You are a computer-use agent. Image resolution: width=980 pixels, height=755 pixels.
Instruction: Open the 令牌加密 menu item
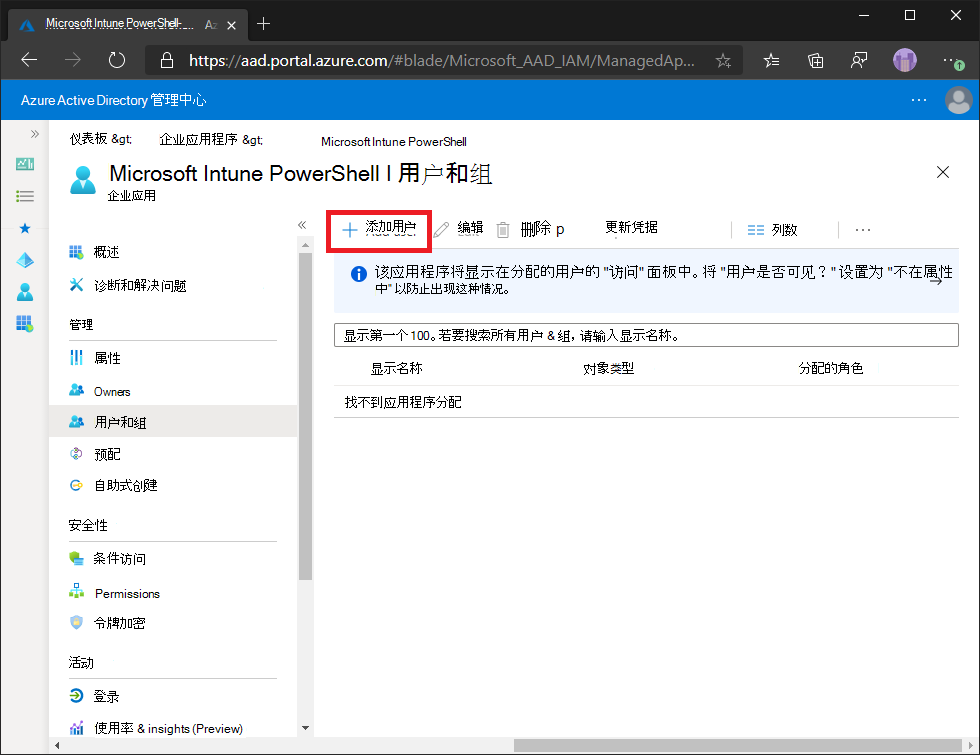coord(172,622)
